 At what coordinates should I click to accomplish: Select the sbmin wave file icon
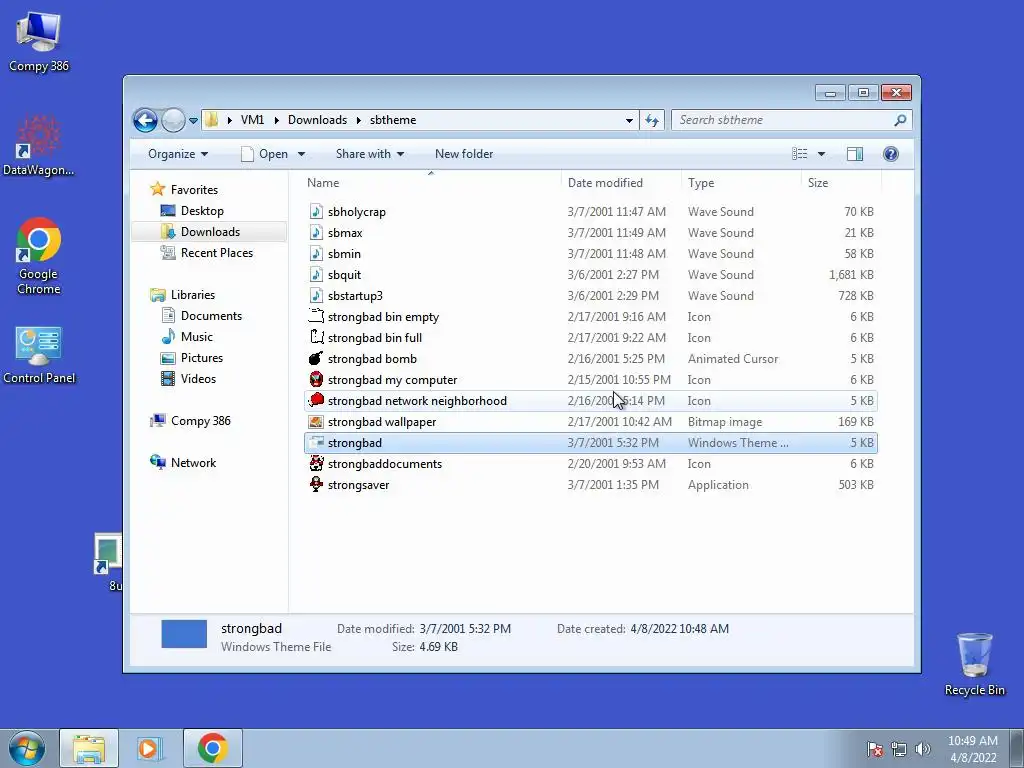316,253
